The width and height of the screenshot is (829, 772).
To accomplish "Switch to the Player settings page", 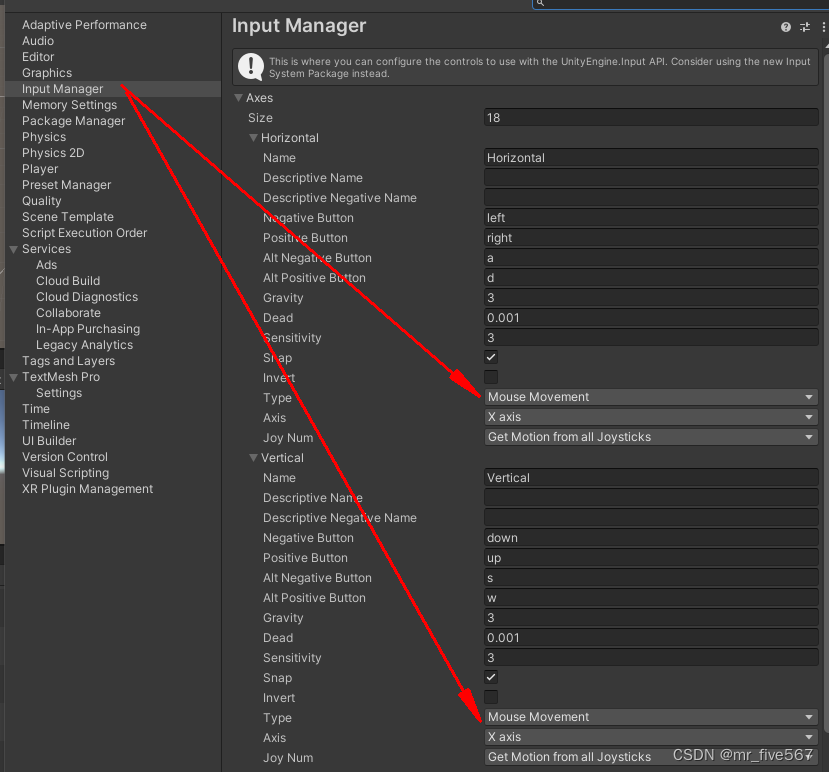I will point(40,168).
